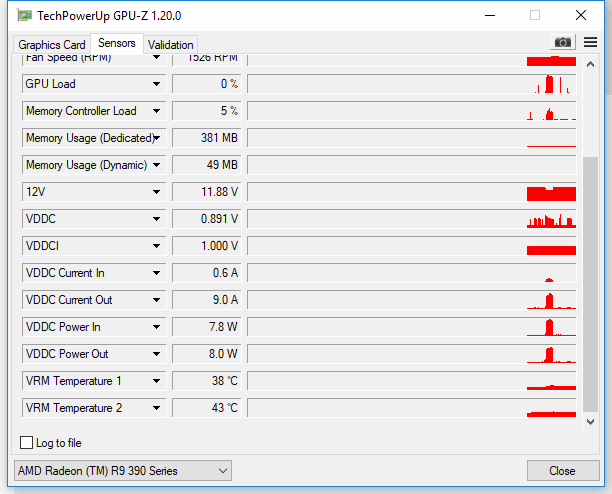Click the 0.891 V reading
Image resolution: width=612 pixels, height=494 pixels.
207,219
